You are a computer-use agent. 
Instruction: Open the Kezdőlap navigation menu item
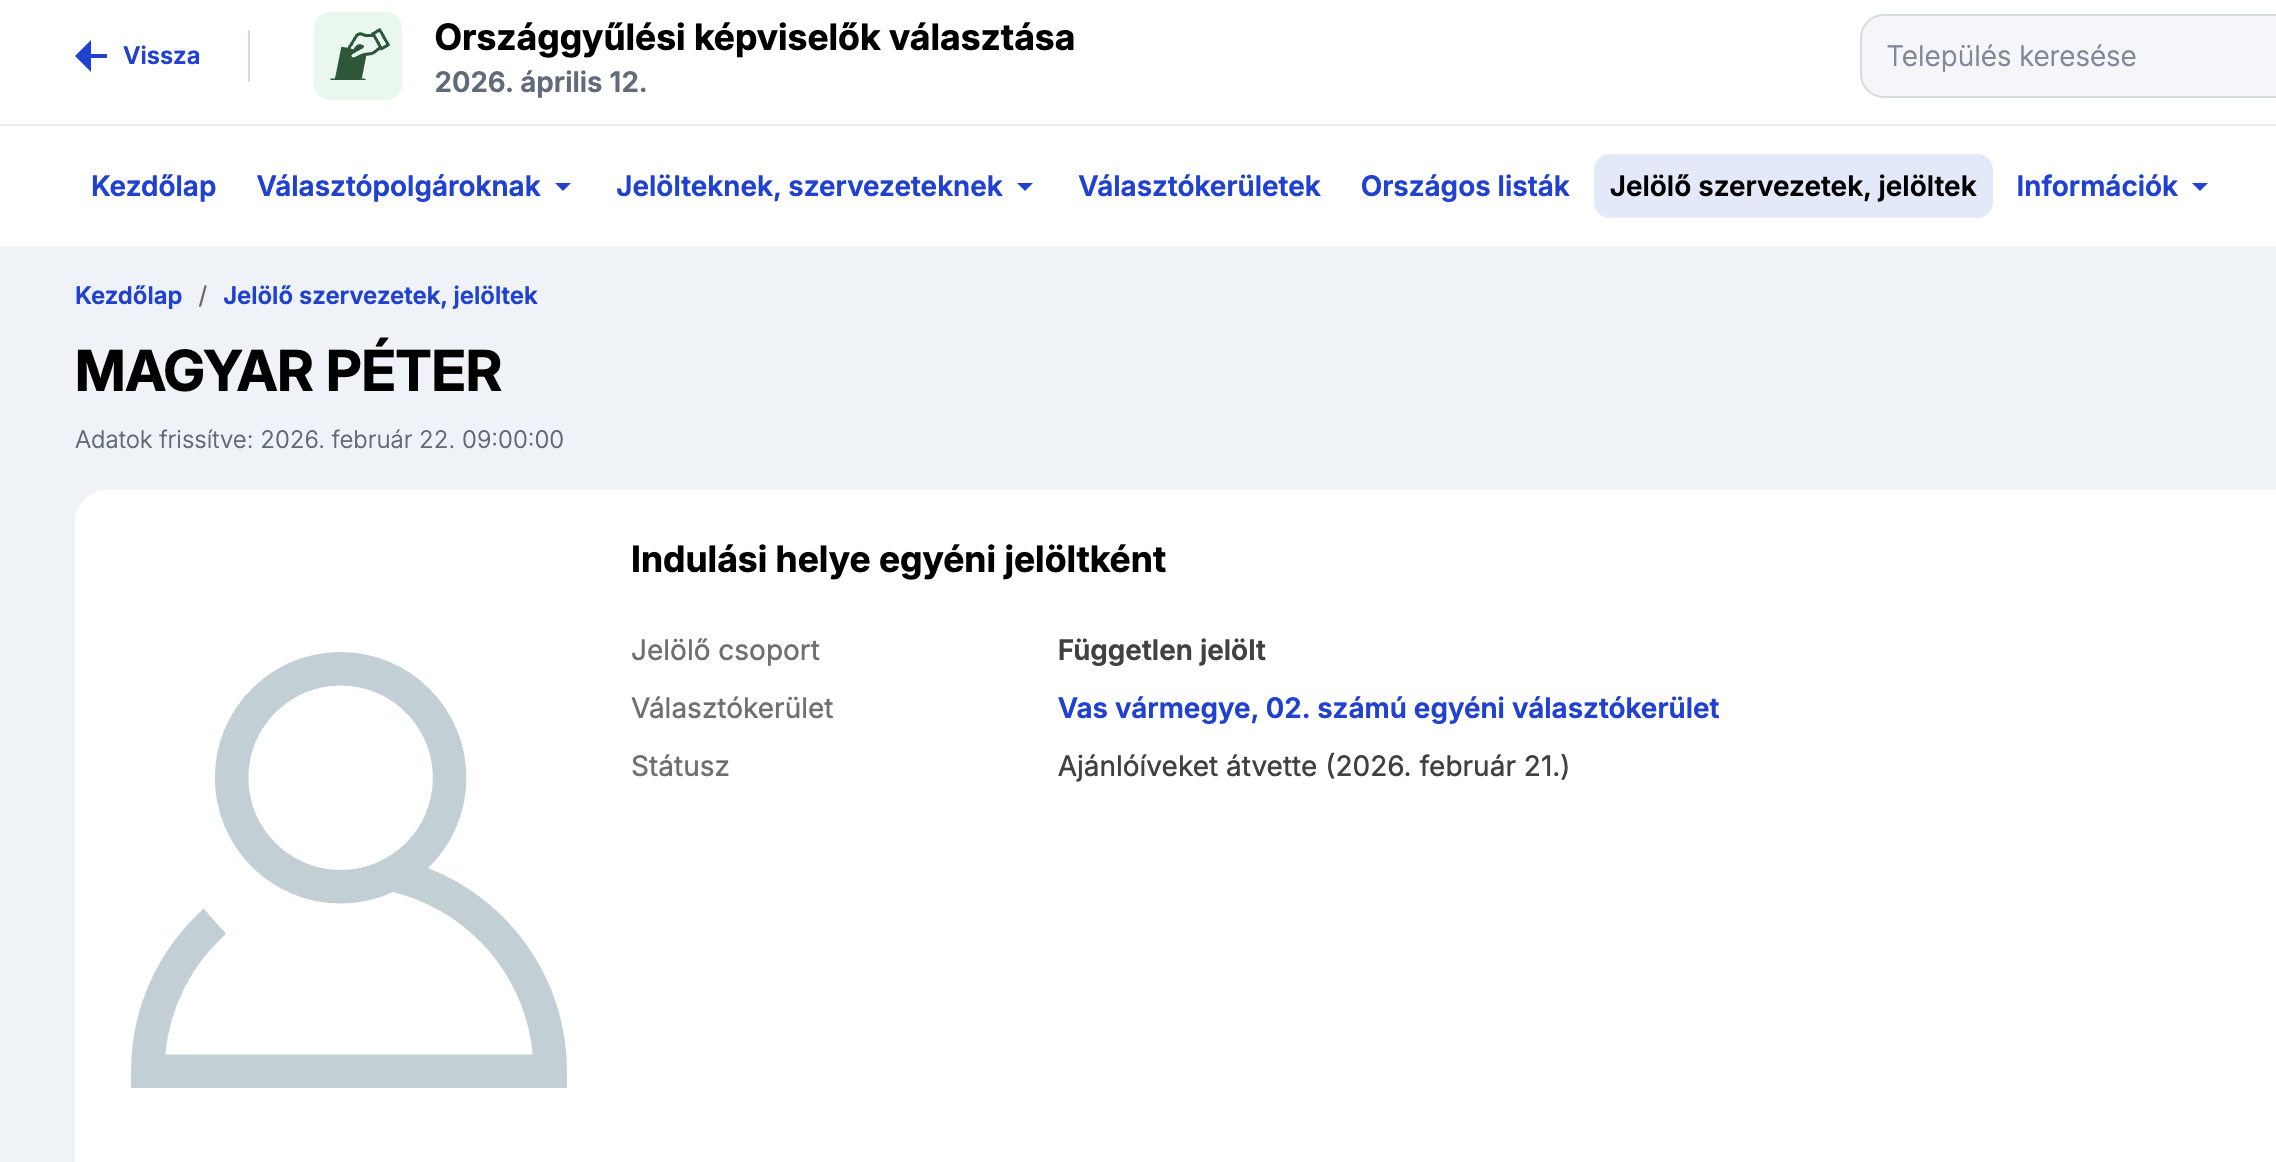[153, 186]
